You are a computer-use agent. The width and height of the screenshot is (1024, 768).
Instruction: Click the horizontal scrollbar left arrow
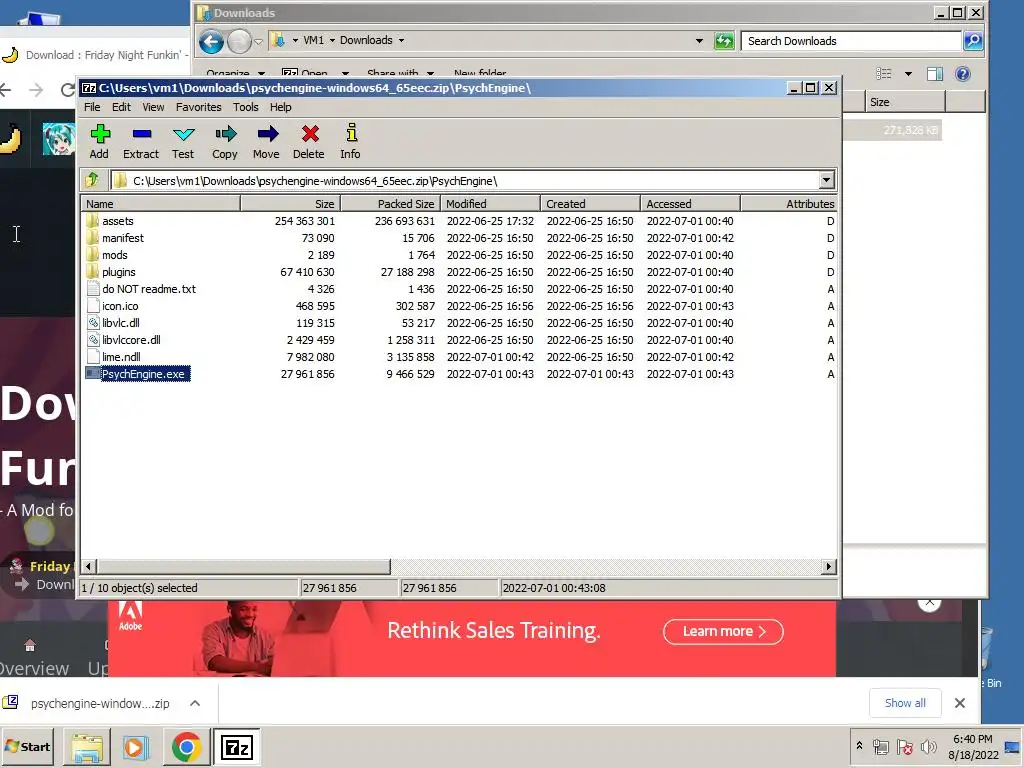89,566
